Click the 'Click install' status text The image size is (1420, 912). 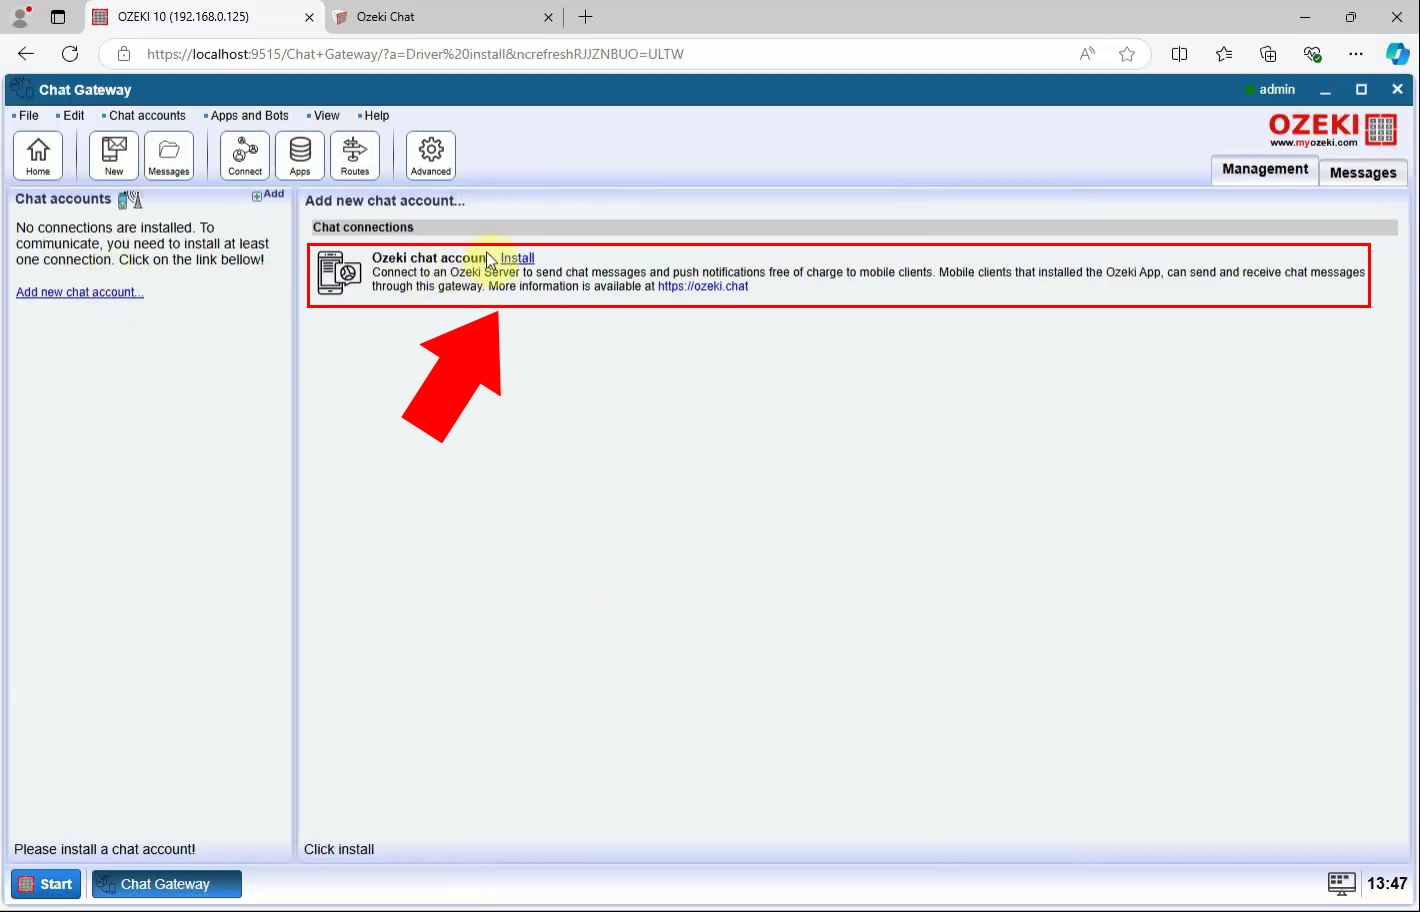point(339,849)
